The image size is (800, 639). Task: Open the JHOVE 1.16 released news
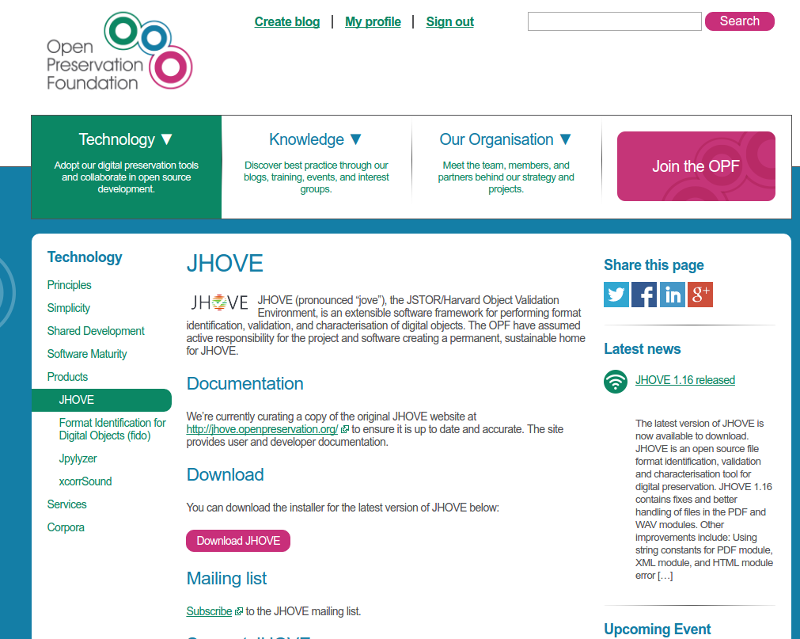pos(685,380)
